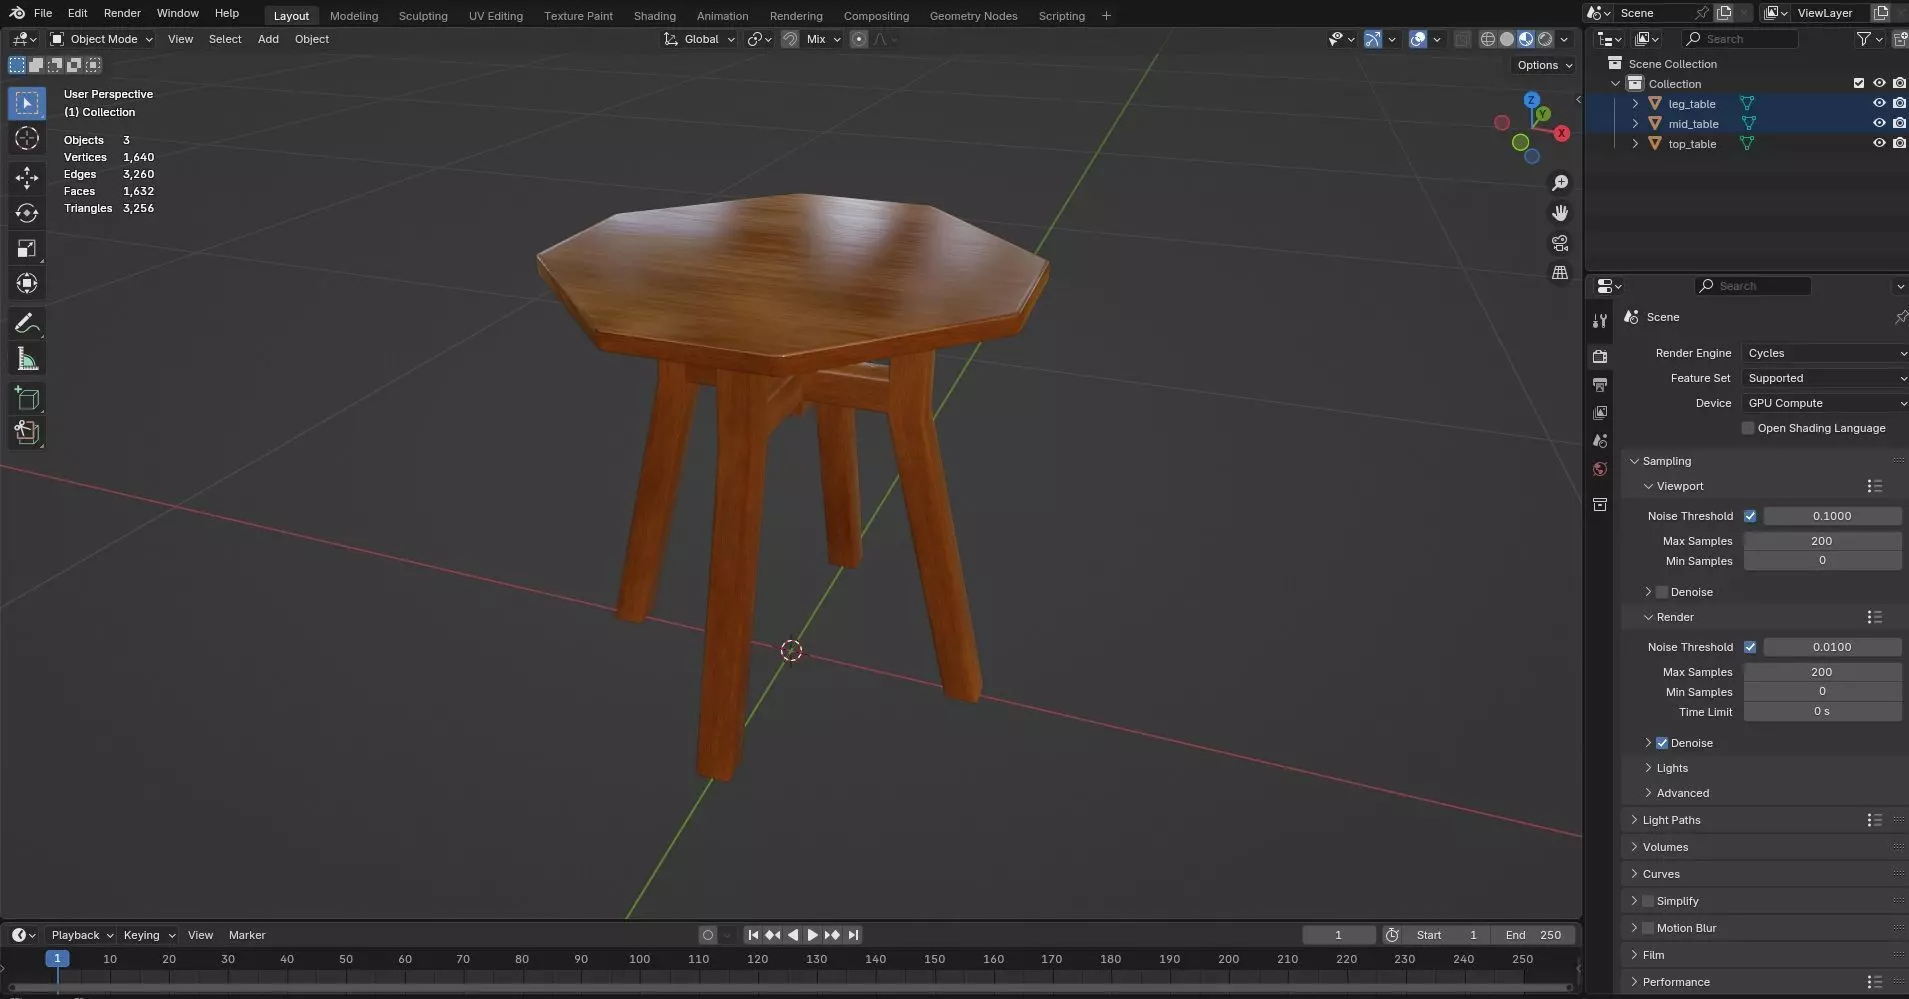Switch to rendered viewport shading
This screenshot has width=1909, height=999.
pos(1545,39)
